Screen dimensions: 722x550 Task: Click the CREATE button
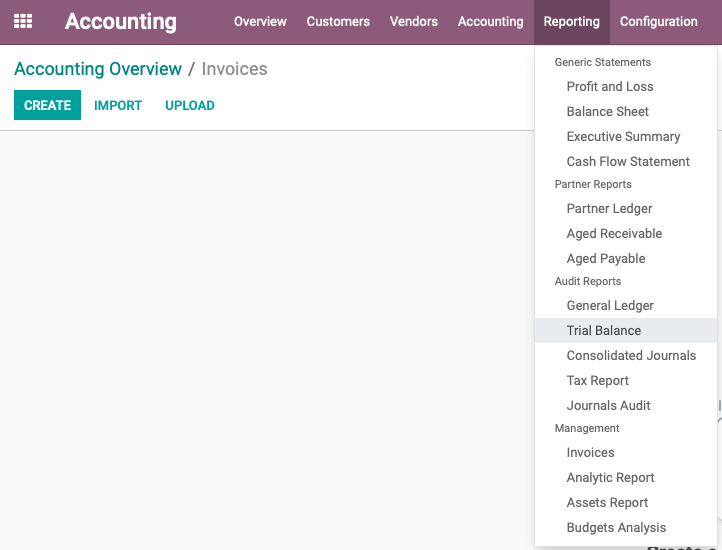[47, 105]
